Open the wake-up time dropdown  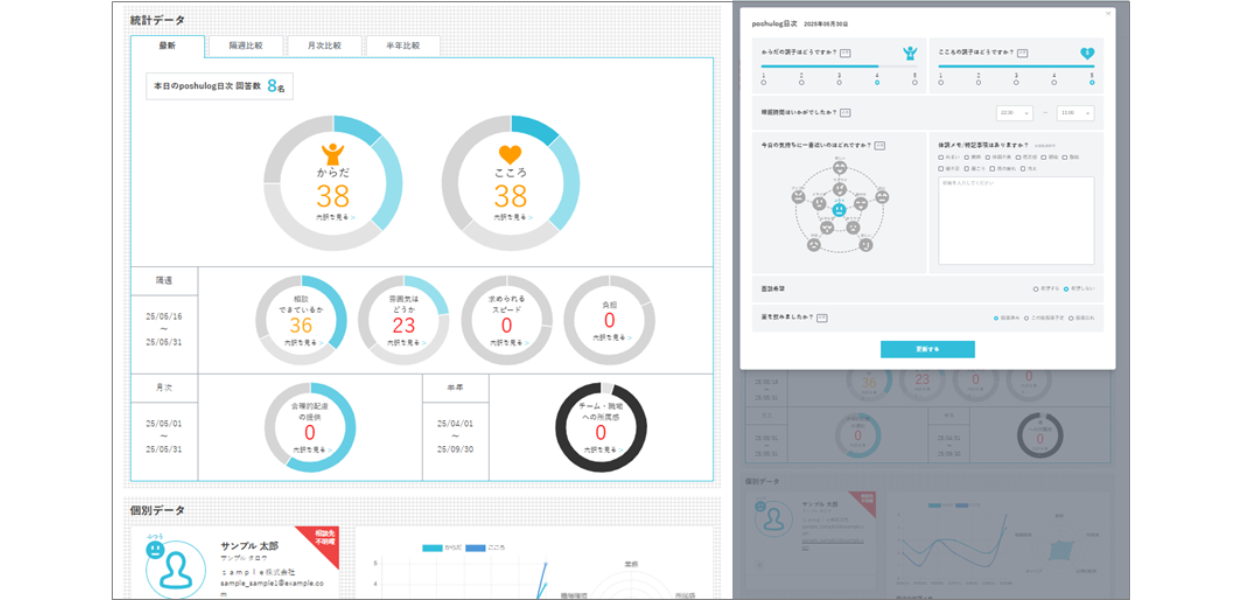click(1076, 113)
